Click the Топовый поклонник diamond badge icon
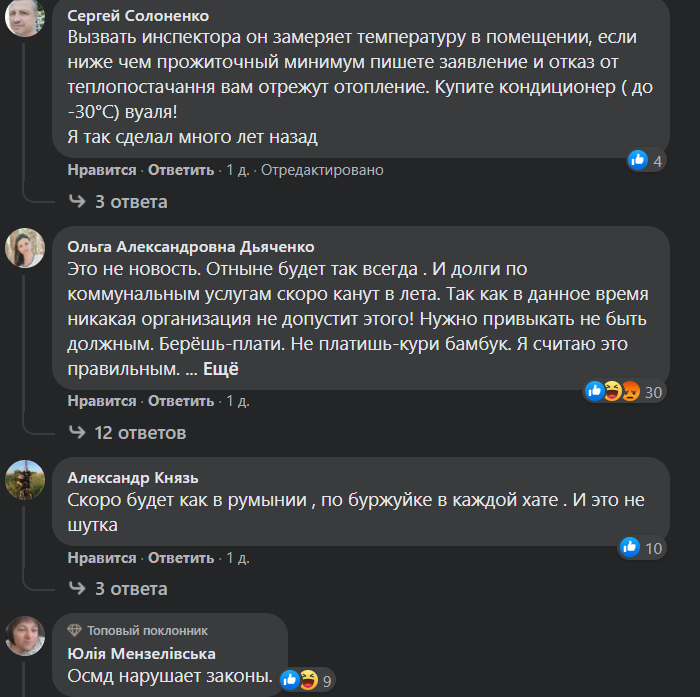This screenshot has height=697, width=700. point(75,630)
